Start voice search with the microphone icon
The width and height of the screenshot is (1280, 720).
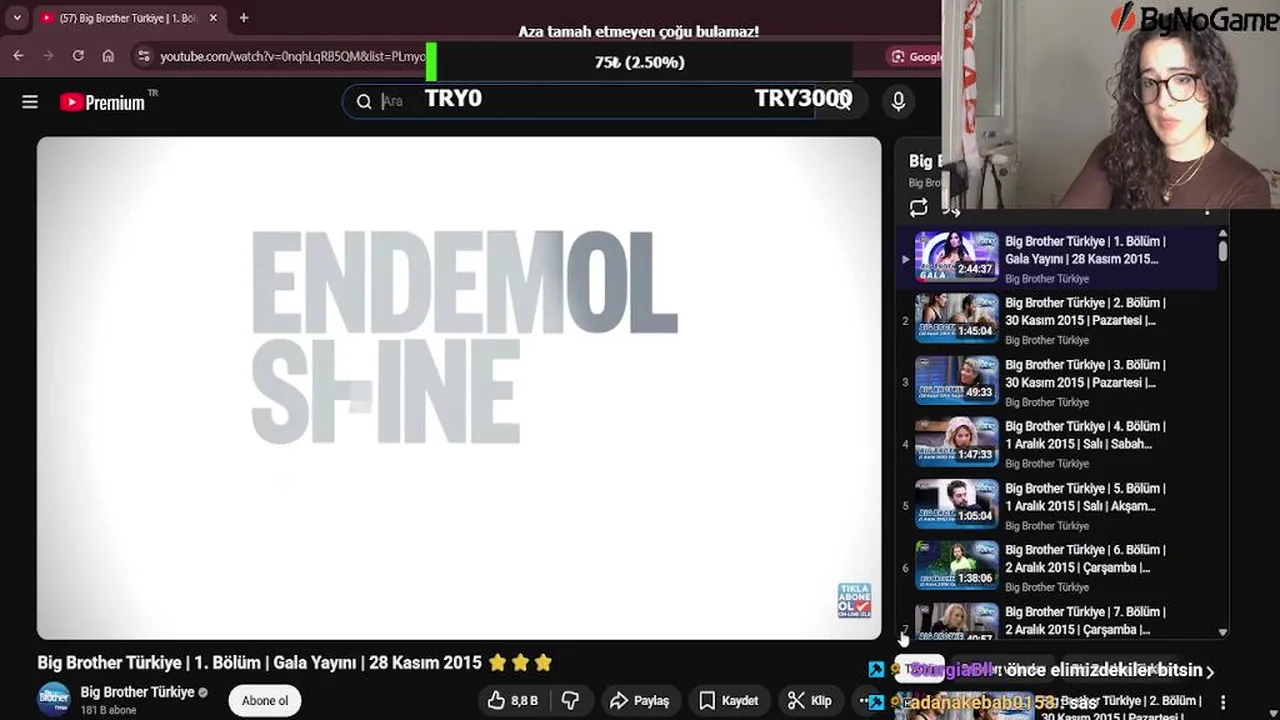tap(898, 101)
